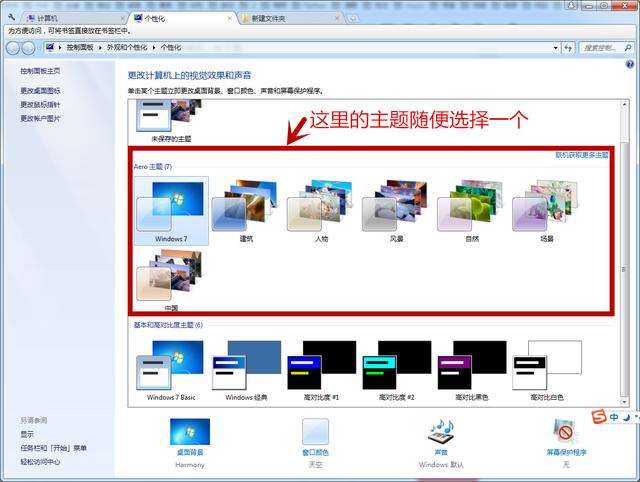Expand breadcrumb arrow before 控制面板
Screen dimensions: 640x482
[x=60, y=48]
